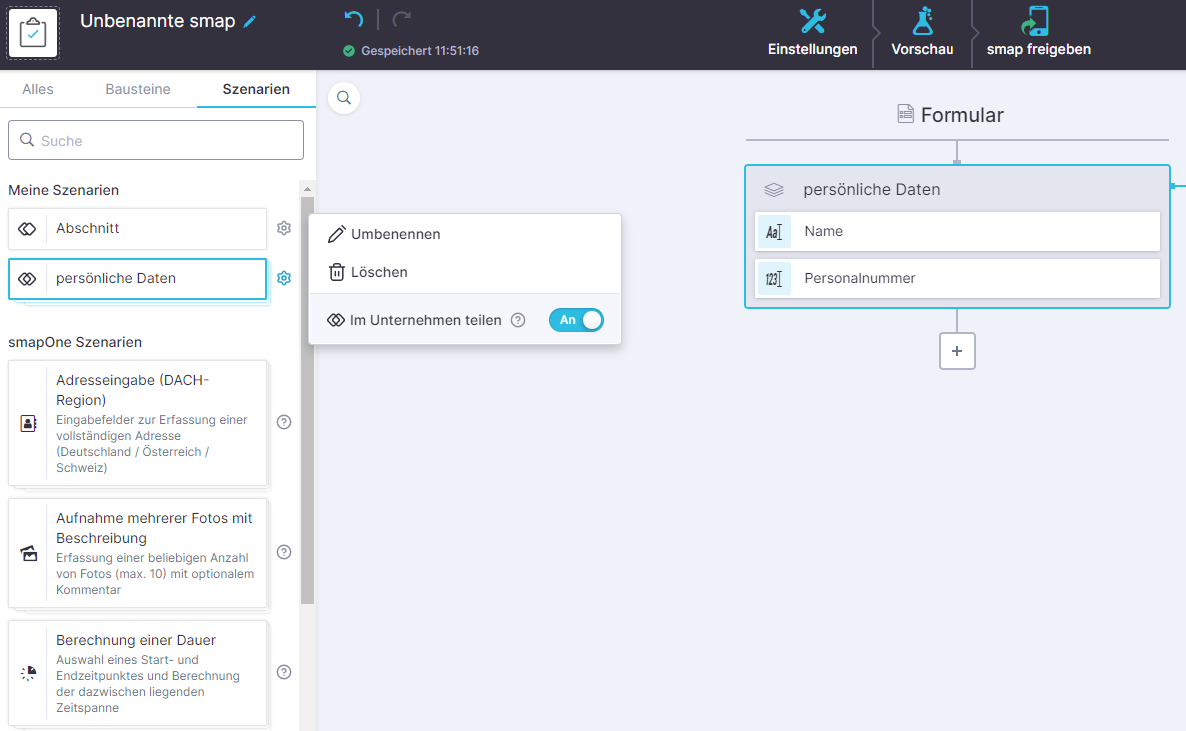This screenshot has height=731, width=1186.
Task: Open Vorschau via the flask icon
Action: click(922, 21)
